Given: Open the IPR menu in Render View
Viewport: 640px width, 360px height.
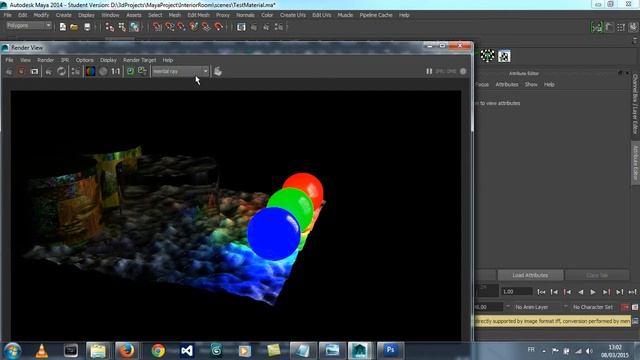Looking at the screenshot, I should [x=65, y=60].
